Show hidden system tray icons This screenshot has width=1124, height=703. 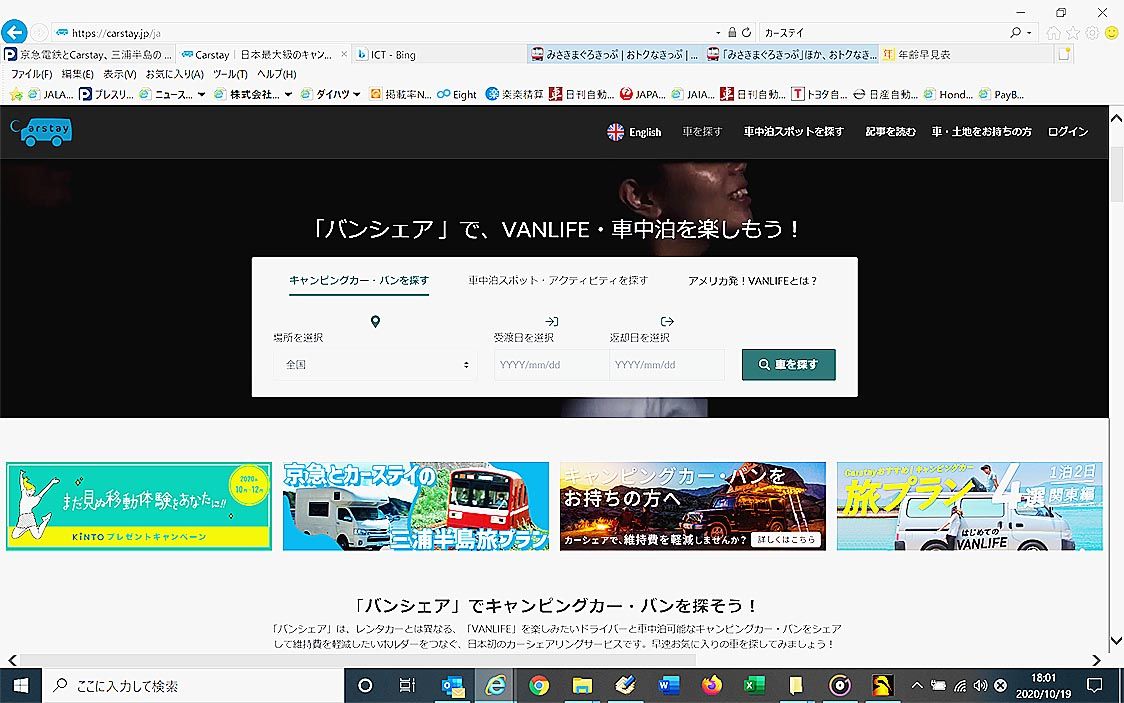[916, 686]
